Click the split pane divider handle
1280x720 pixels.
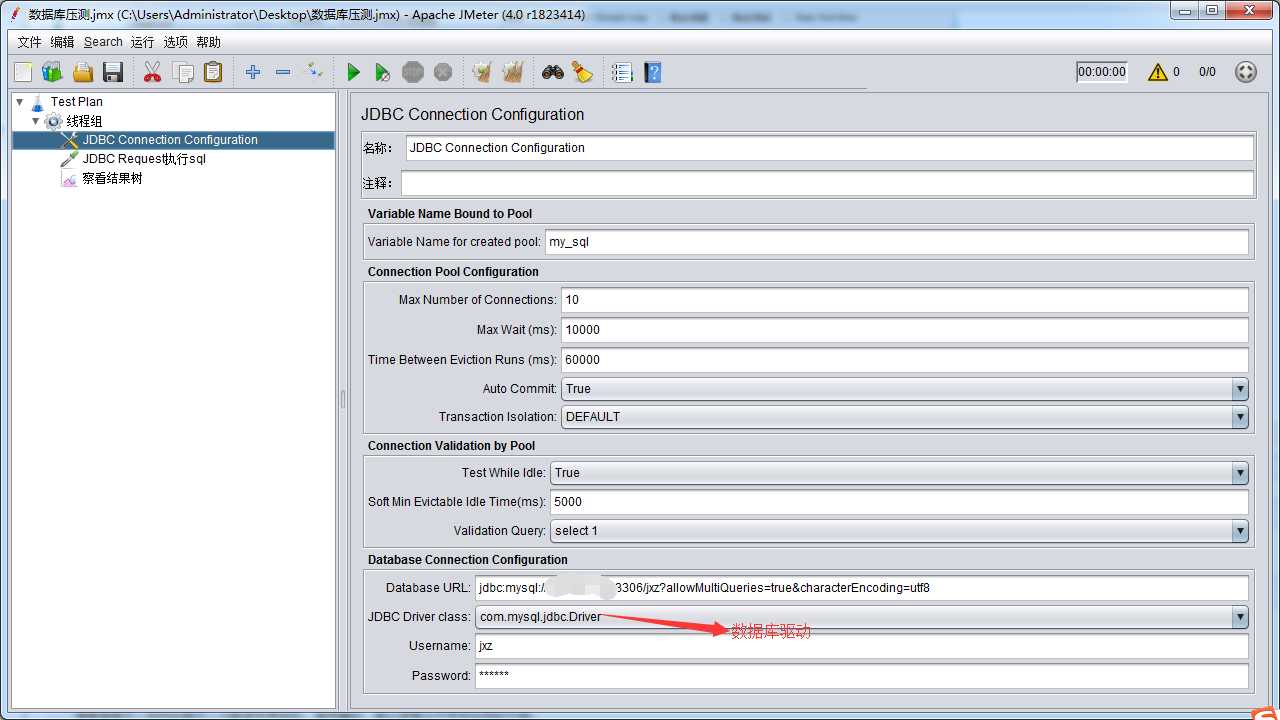pos(343,400)
